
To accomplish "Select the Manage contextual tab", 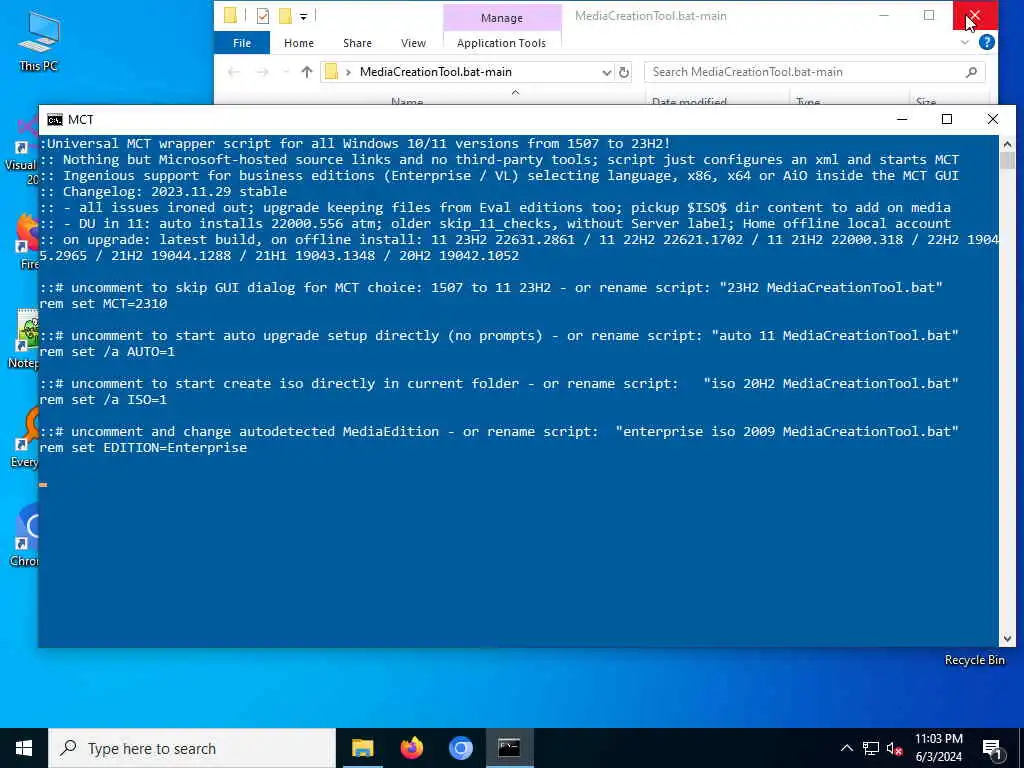I will (x=502, y=18).
